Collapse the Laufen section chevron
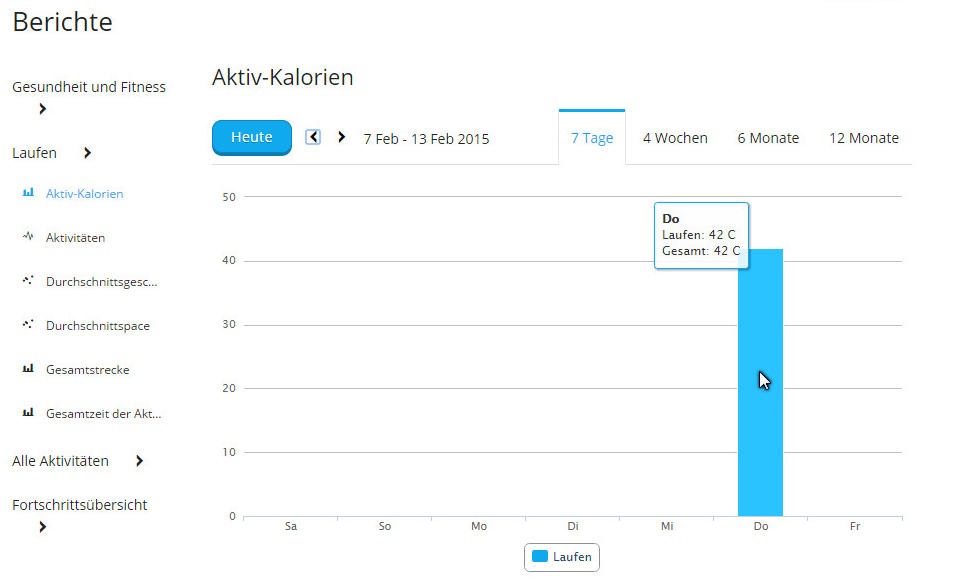 [x=87, y=153]
